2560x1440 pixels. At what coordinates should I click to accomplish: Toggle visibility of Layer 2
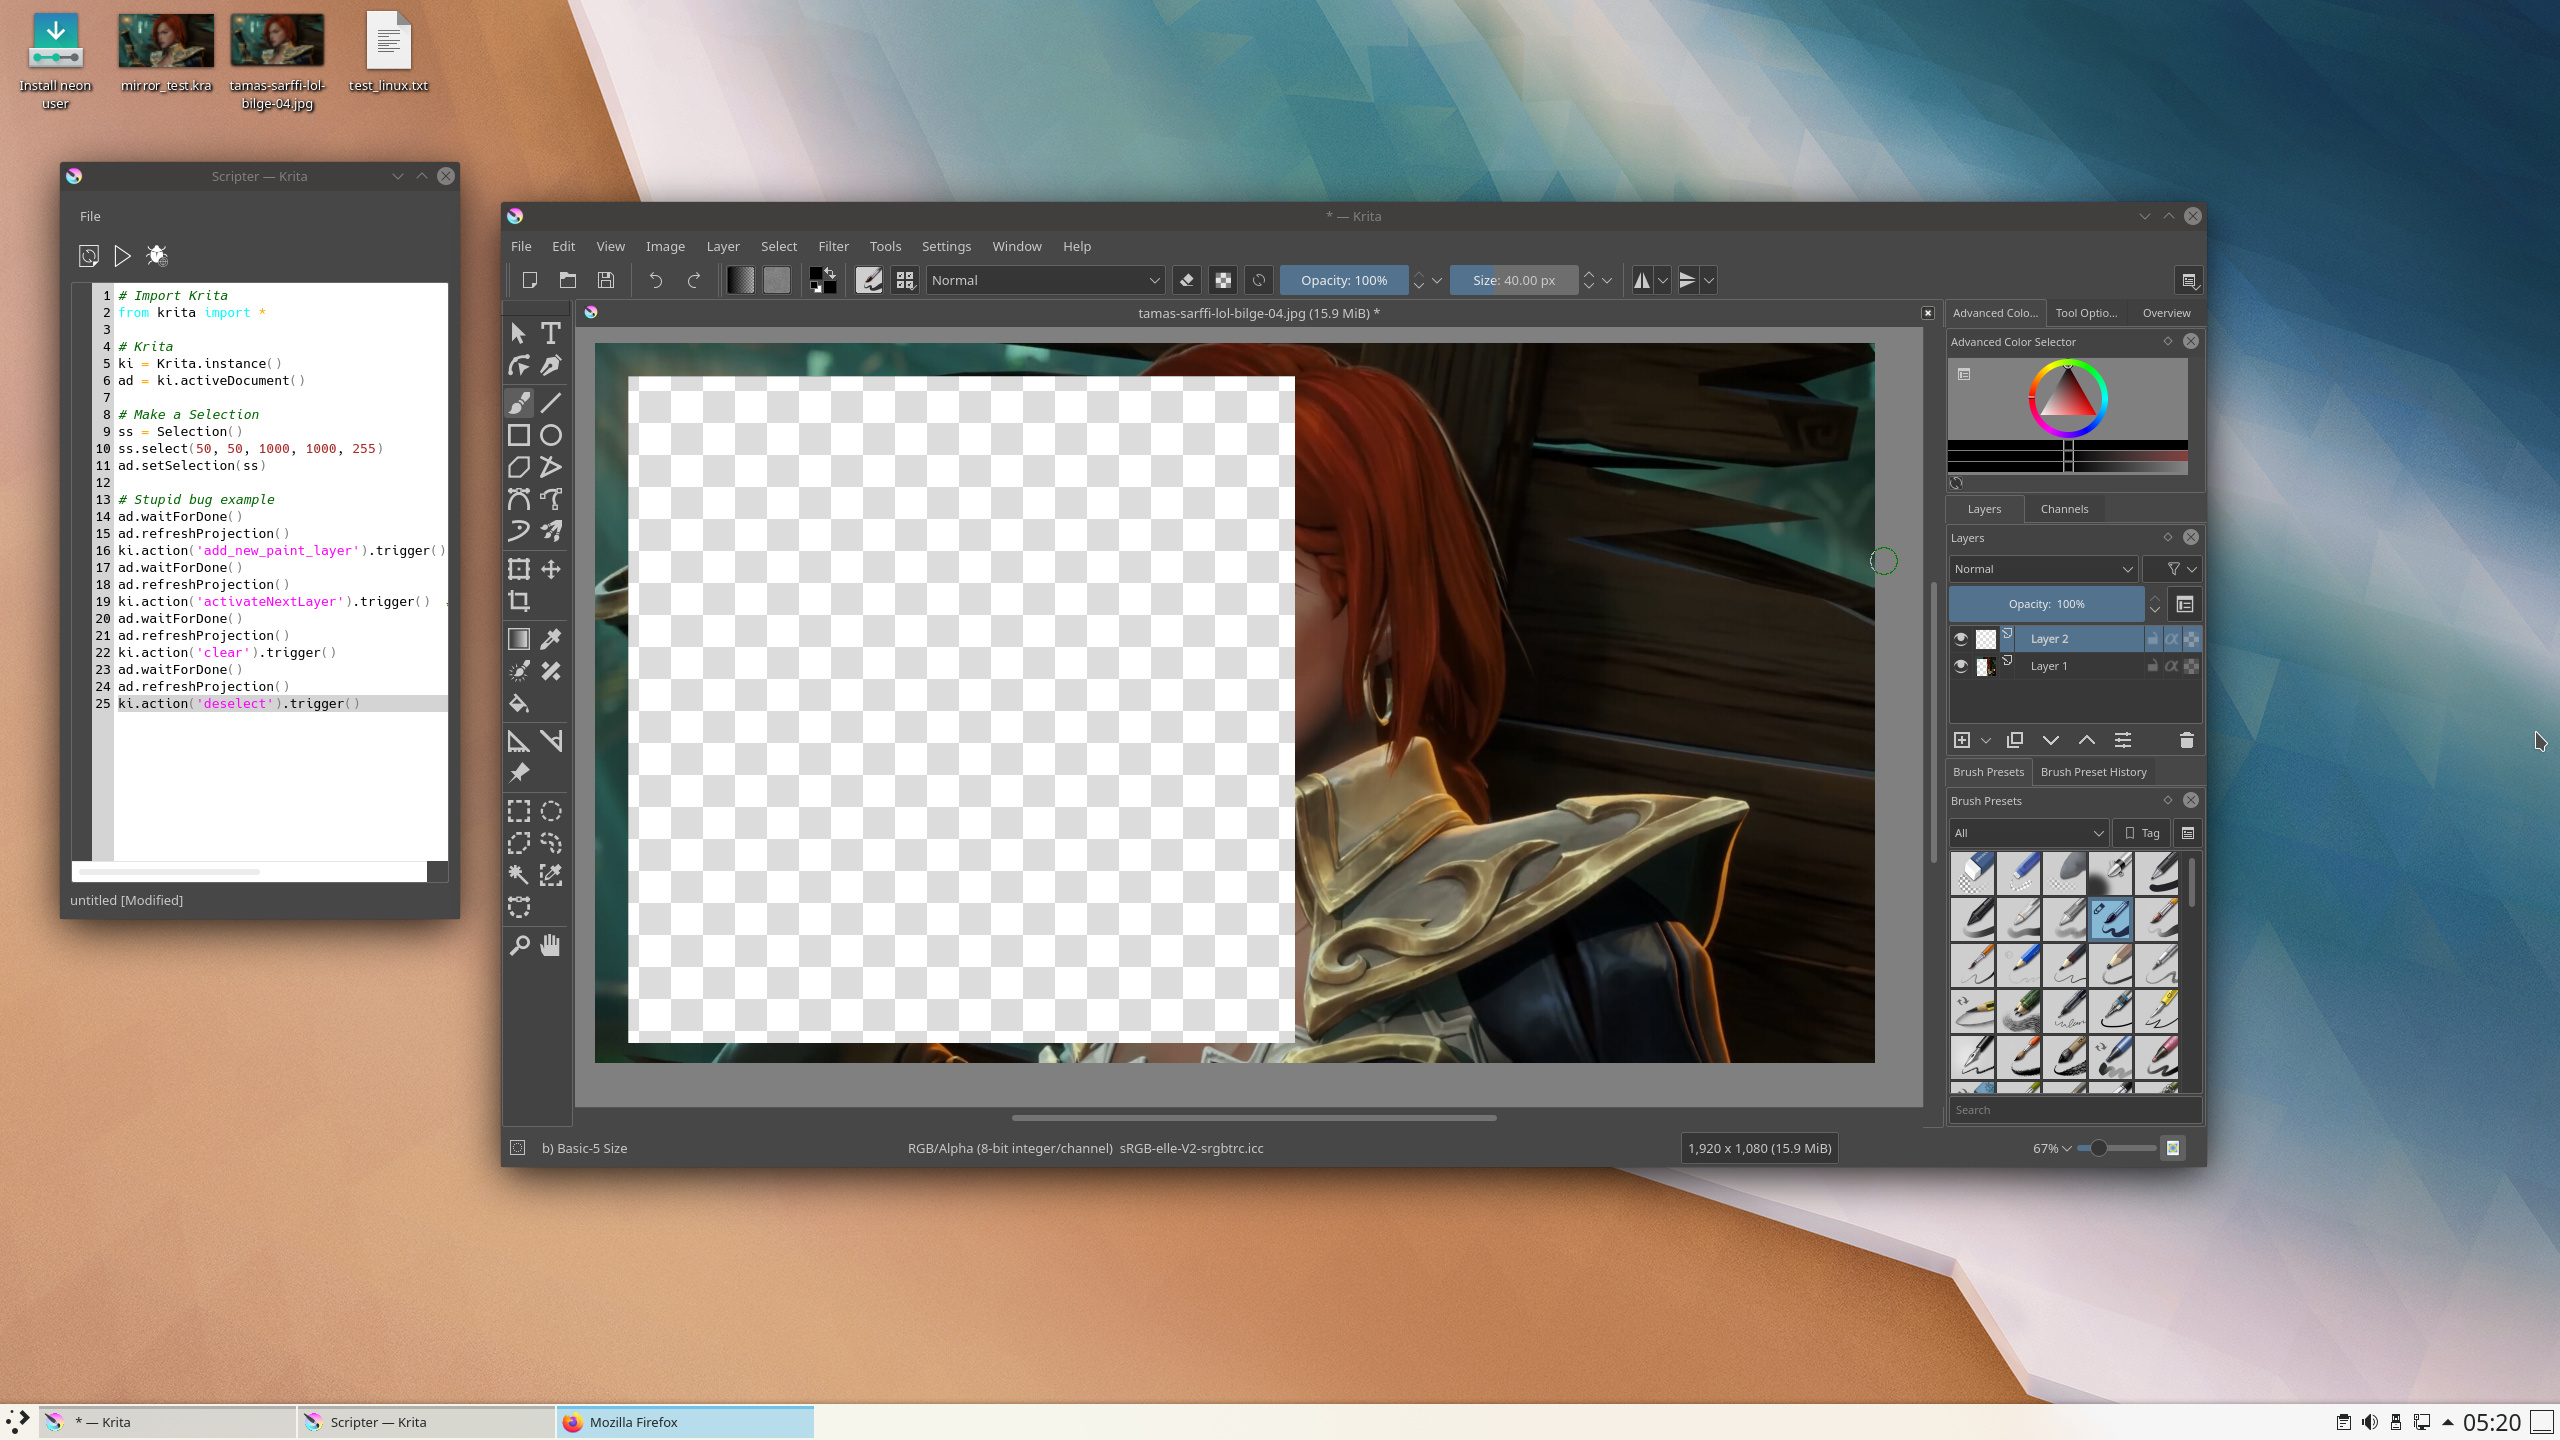coord(1961,639)
